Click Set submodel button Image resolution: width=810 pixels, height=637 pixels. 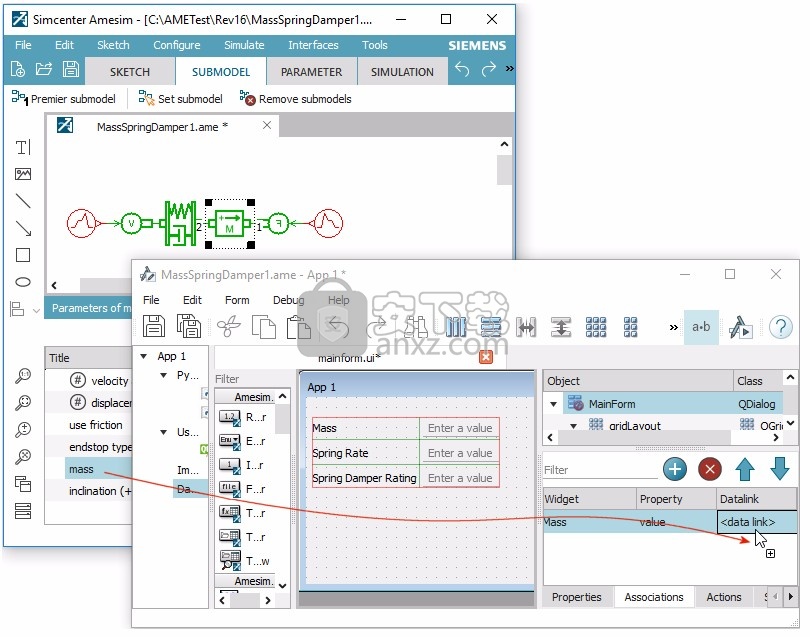point(180,99)
